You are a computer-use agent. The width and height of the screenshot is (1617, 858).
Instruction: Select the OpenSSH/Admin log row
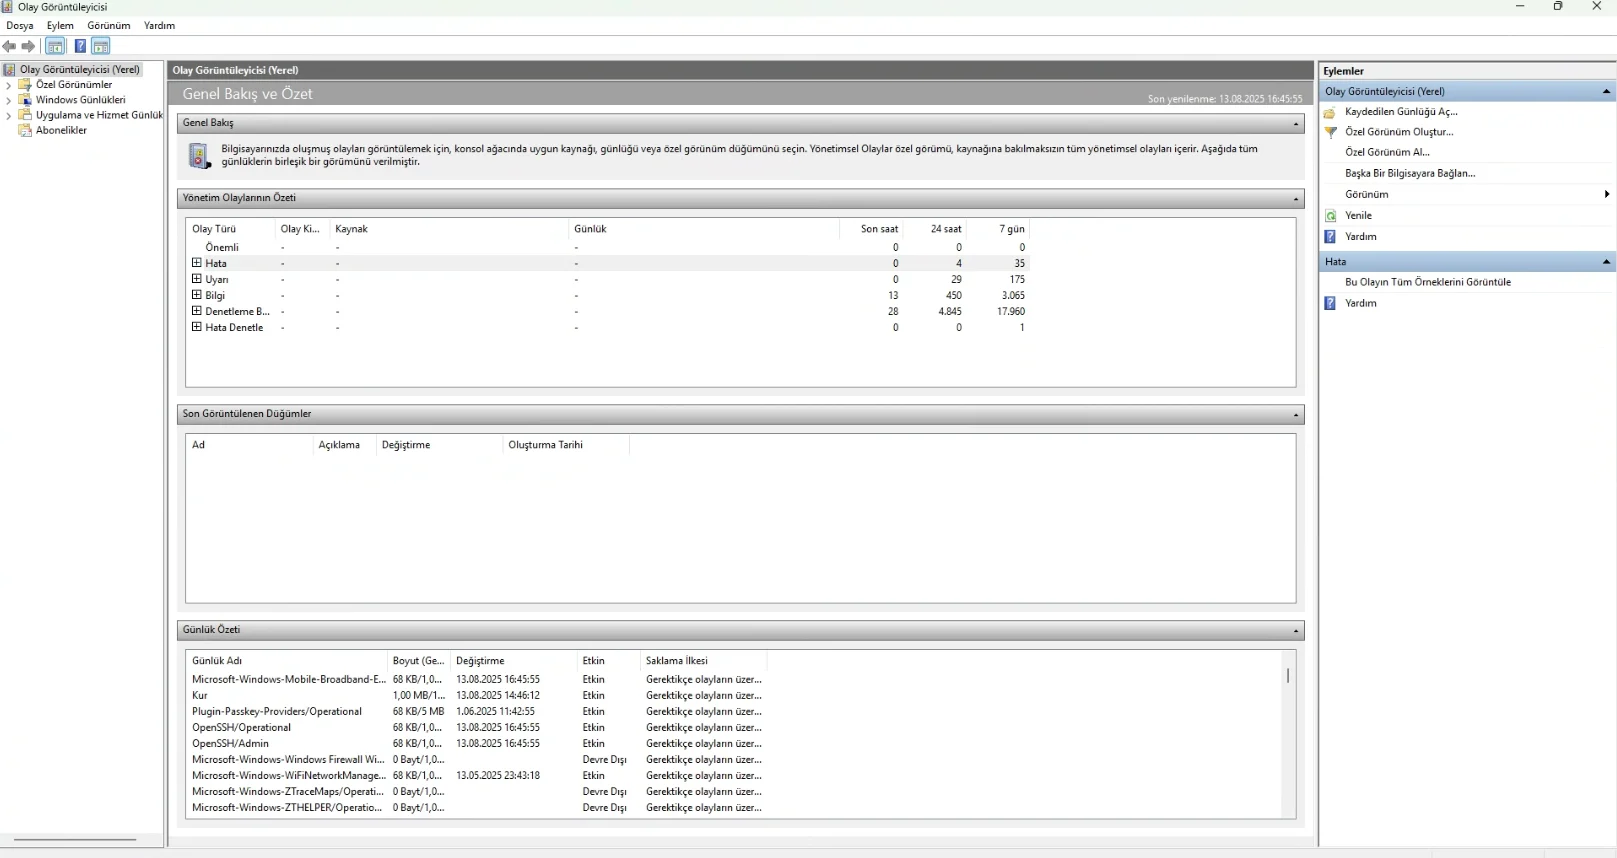click(477, 743)
